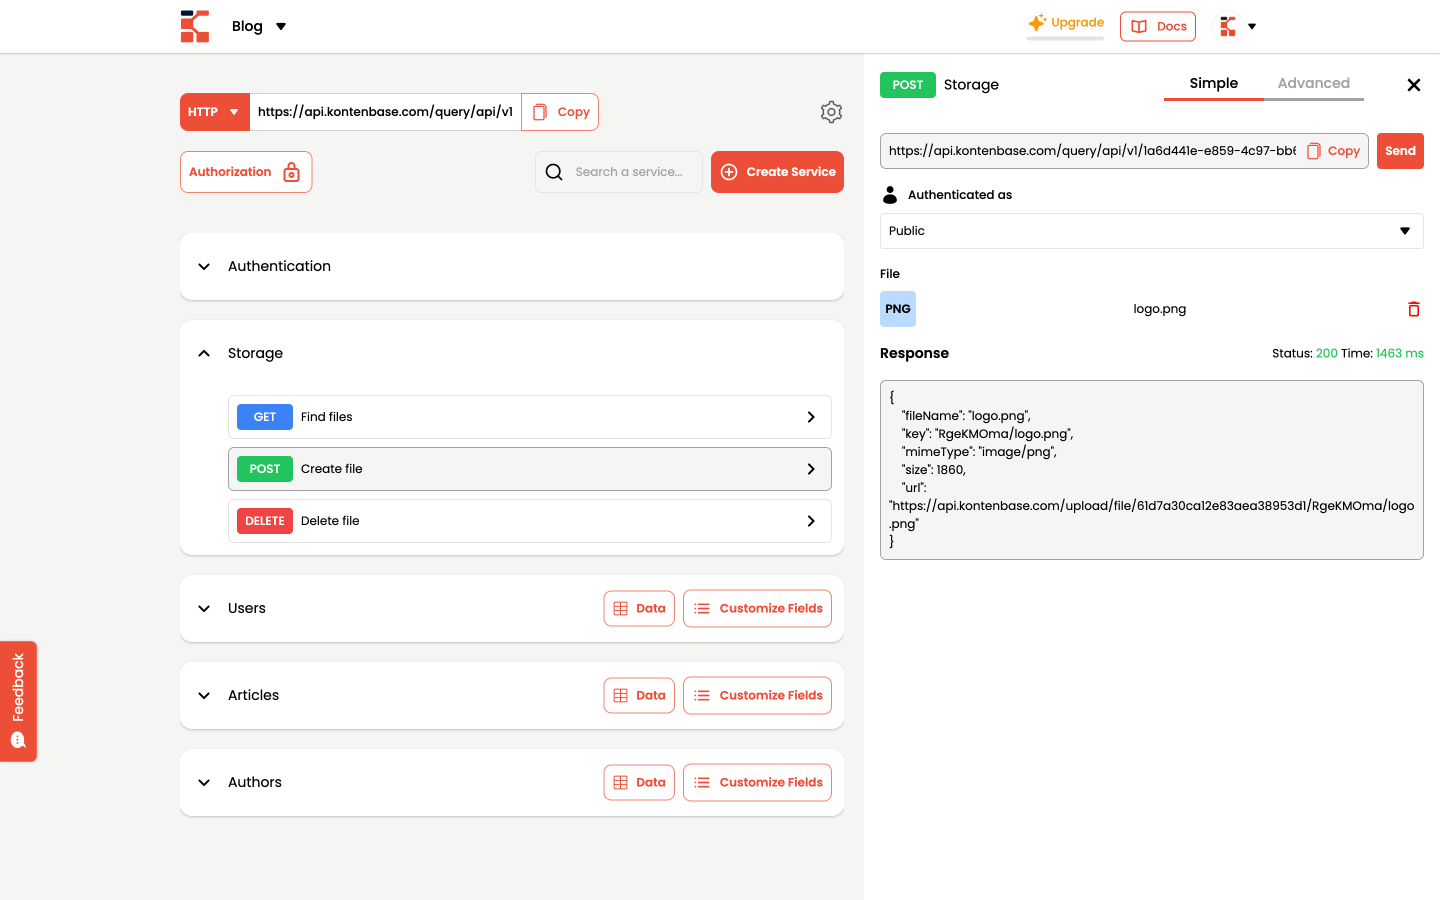The height and width of the screenshot is (900, 1440).
Task: Open the Feedback side tab
Action: (18, 701)
